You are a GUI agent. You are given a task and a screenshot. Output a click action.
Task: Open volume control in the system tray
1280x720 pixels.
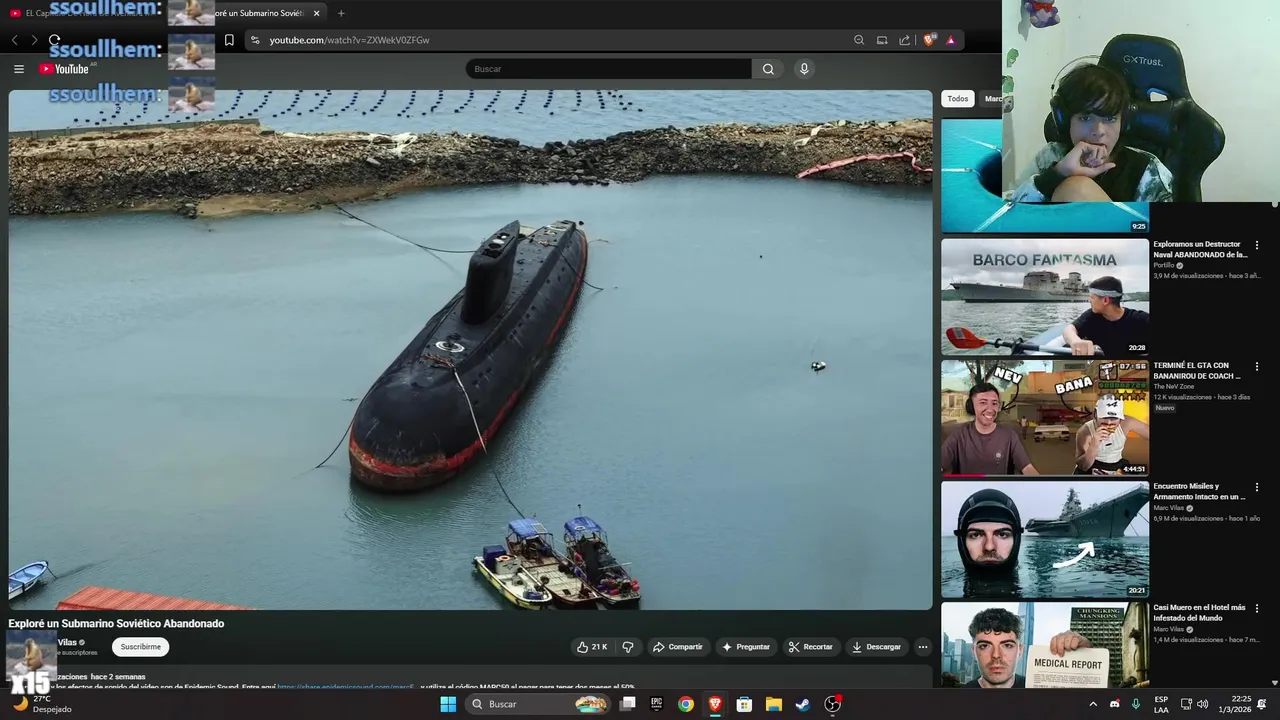coord(1202,704)
